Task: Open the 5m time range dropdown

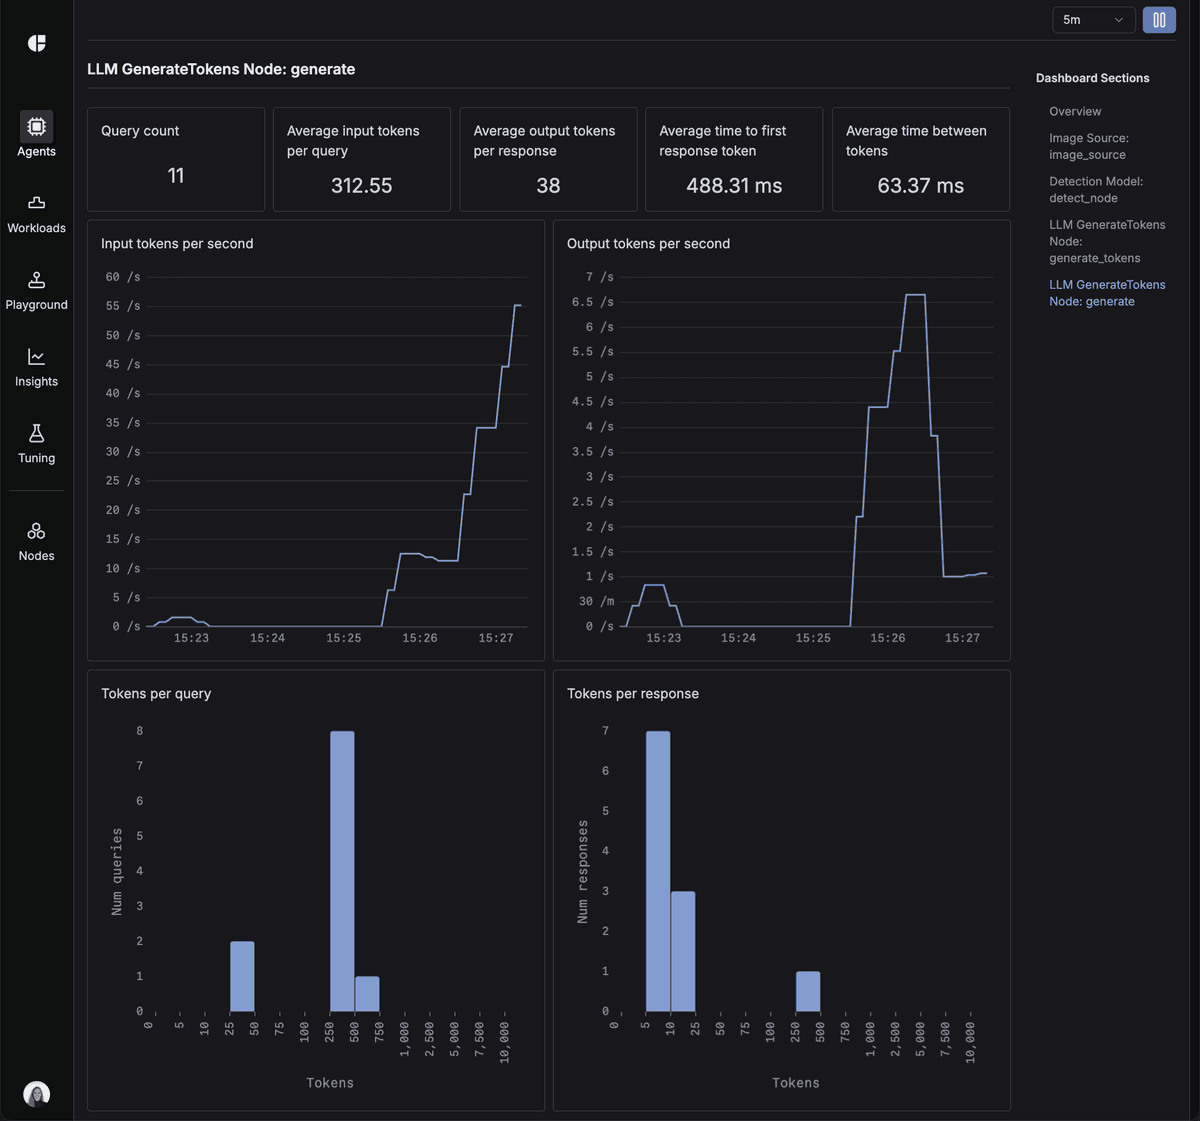Action: [1093, 19]
